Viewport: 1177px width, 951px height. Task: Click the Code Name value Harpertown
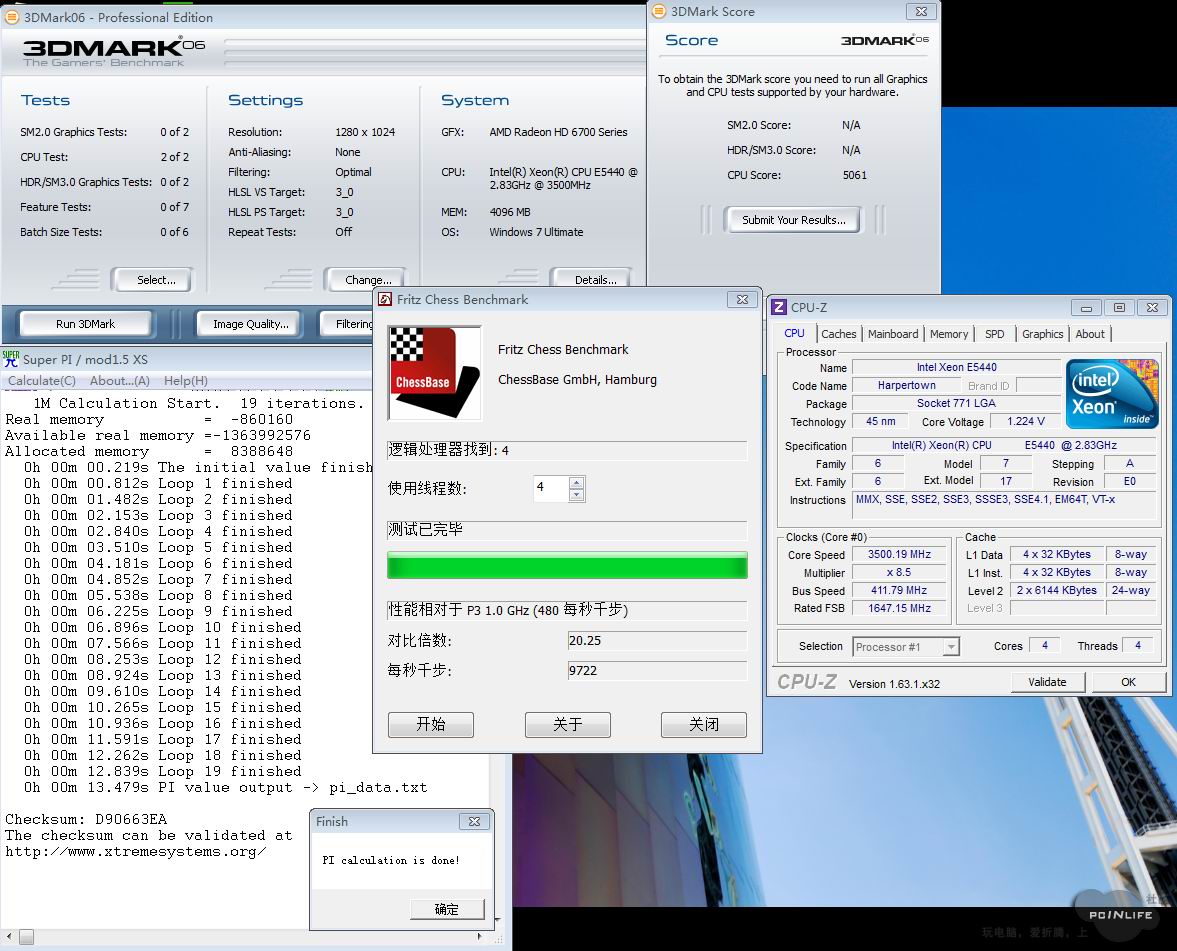pos(907,386)
